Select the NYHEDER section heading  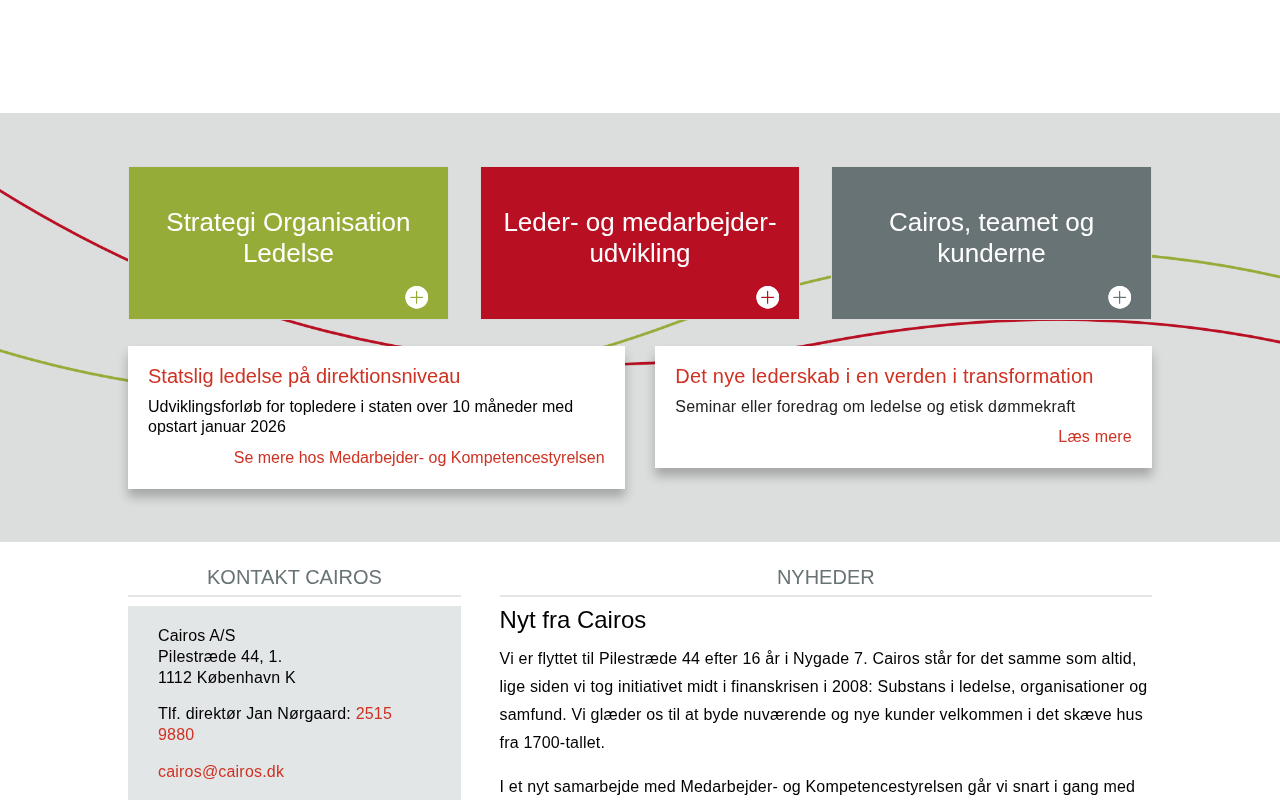826,577
